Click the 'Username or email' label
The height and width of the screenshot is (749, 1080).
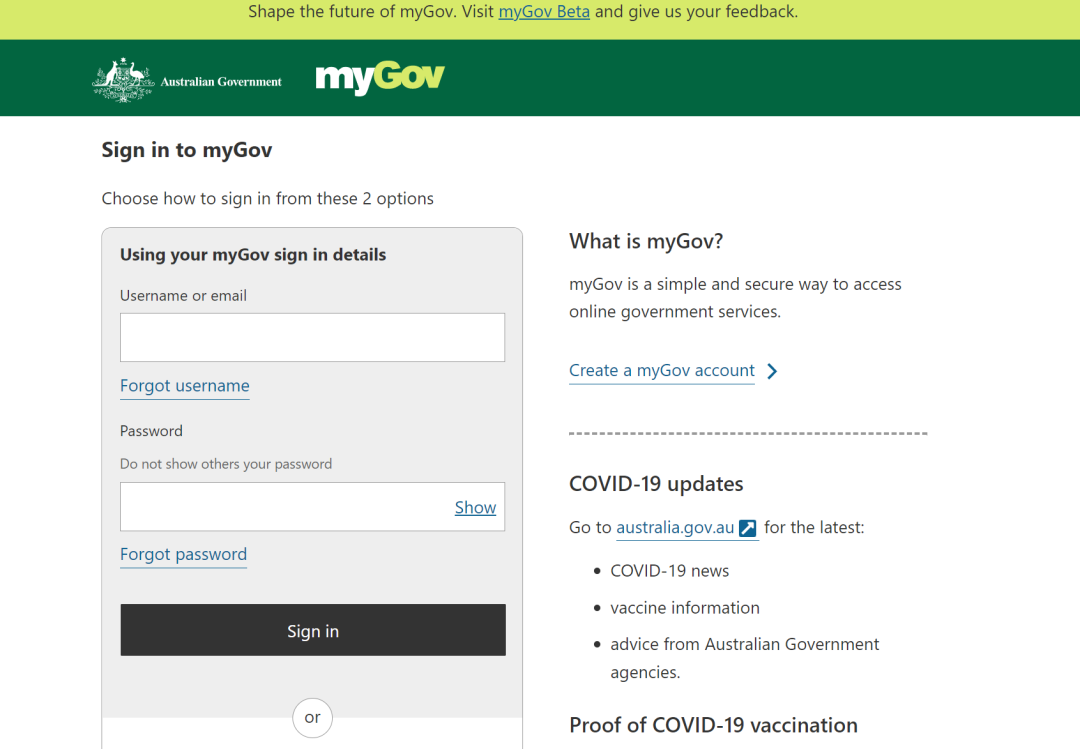pyautogui.click(x=183, y=296)
